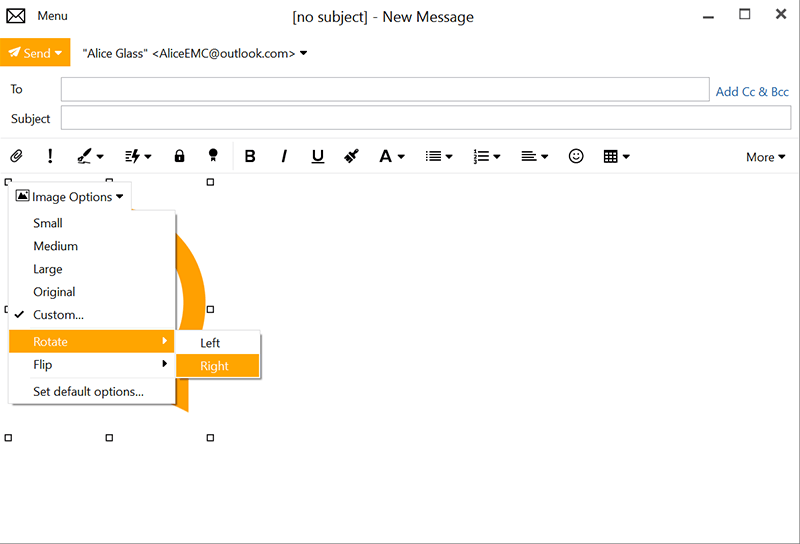Expand the signature dropdown arrow
Image resolution: width=800 pixels, height=544 pixels.
coord(100,157)
